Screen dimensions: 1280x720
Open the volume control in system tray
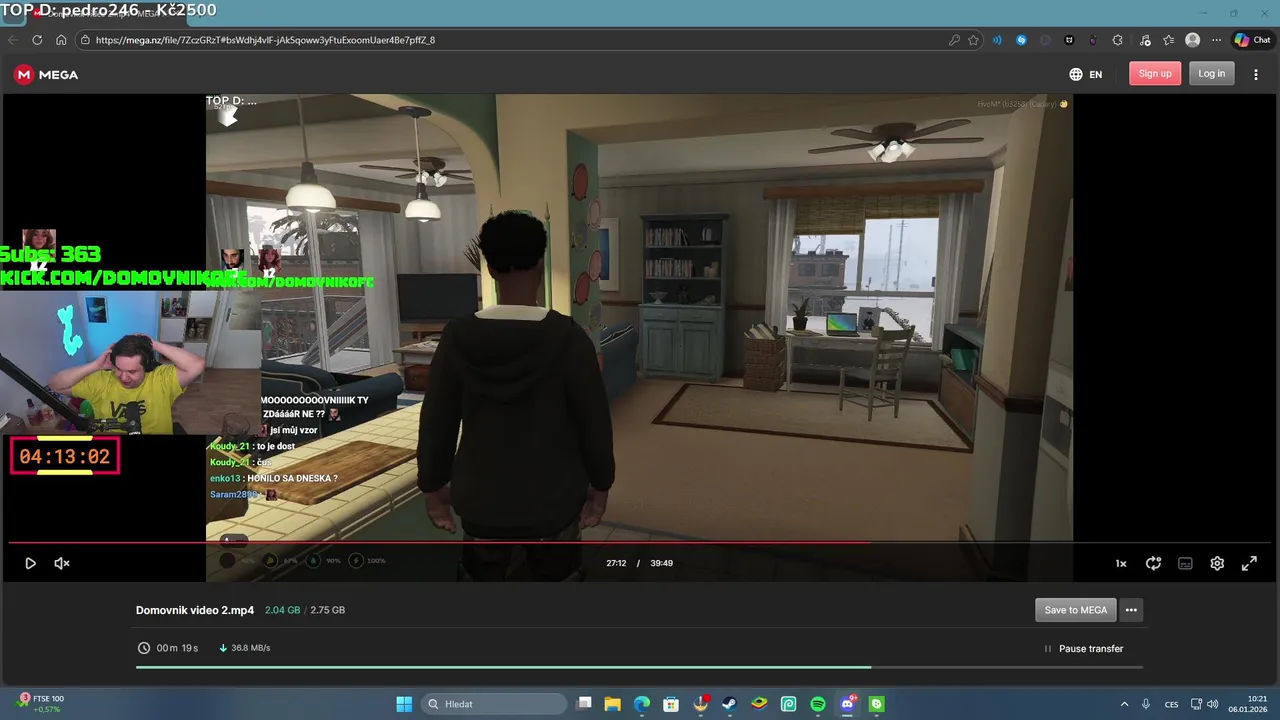click(1212, 704)
